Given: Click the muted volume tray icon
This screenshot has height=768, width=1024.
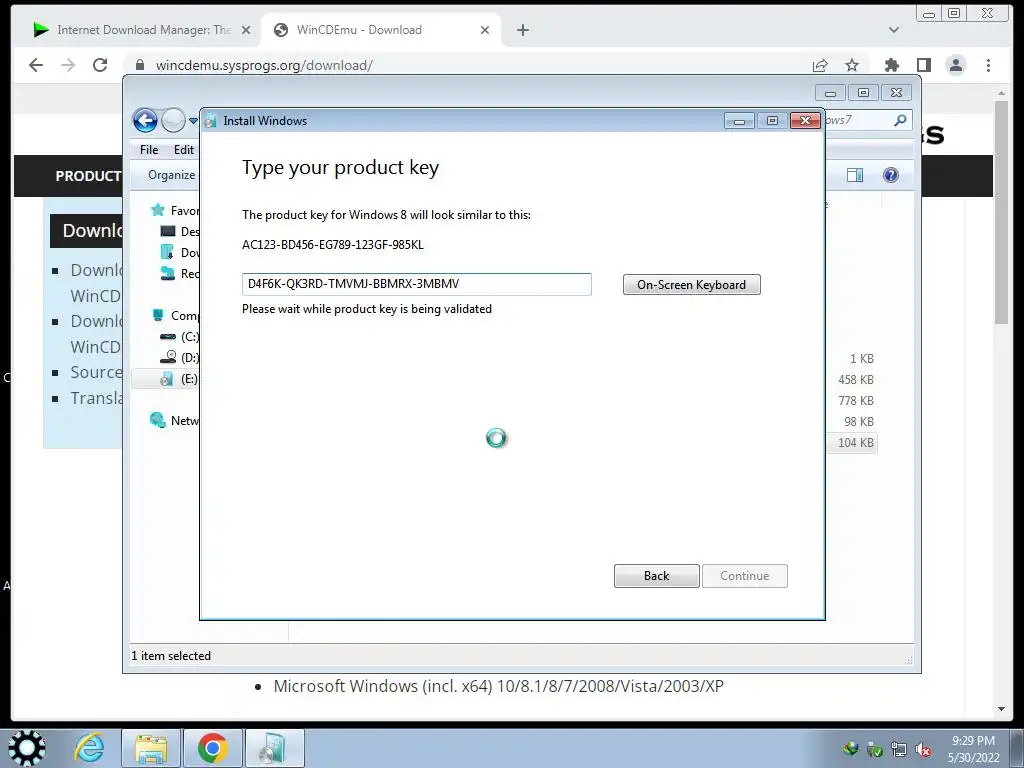Looking at the screenshot, I should [923, 750].
